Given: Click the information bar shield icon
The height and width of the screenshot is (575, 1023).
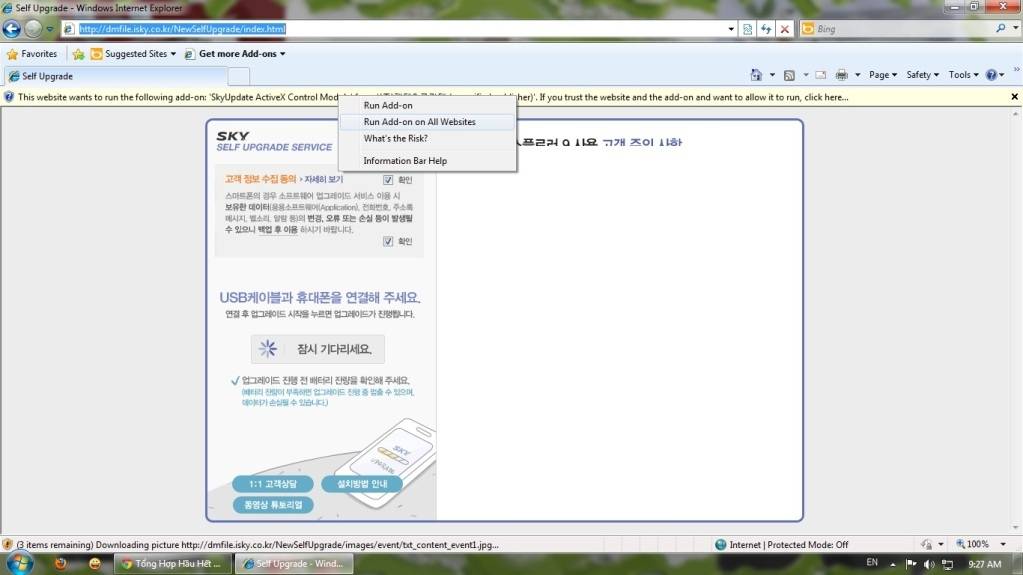Looking at the screenshot, I should [x=8, y=97].
